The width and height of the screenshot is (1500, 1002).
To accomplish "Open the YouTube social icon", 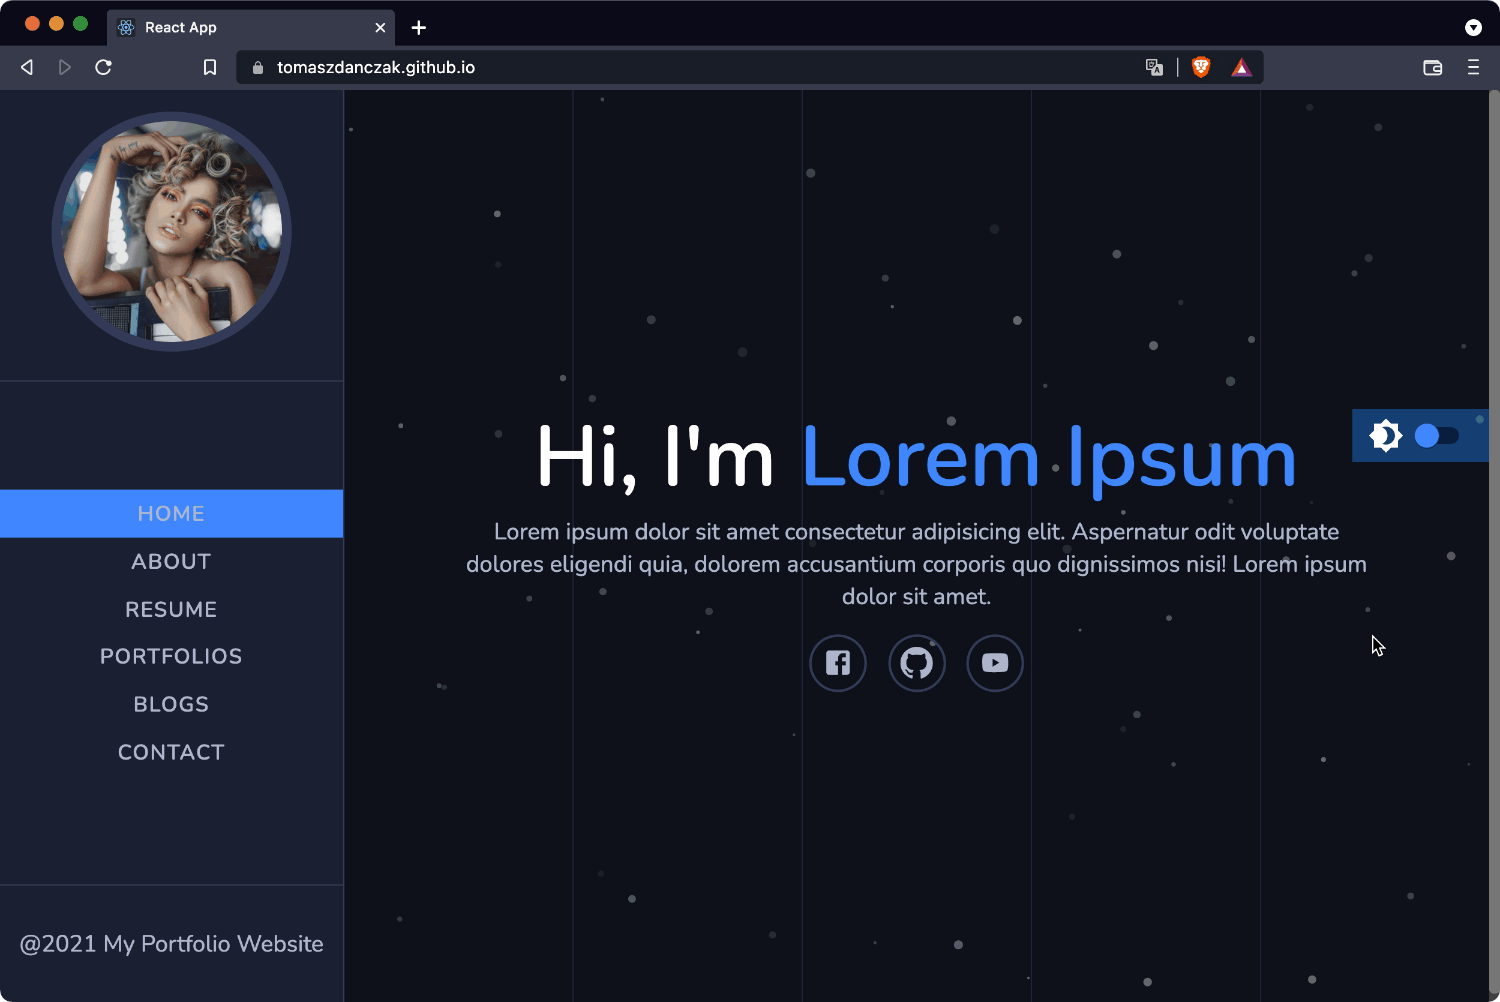I will (994, 662).
